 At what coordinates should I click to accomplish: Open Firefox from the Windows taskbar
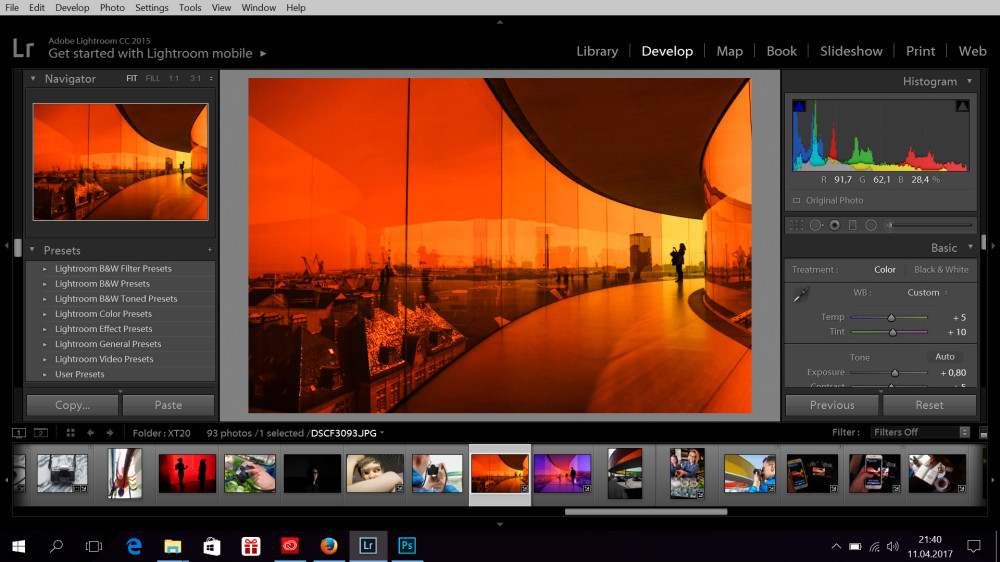(x=328, y=546)
